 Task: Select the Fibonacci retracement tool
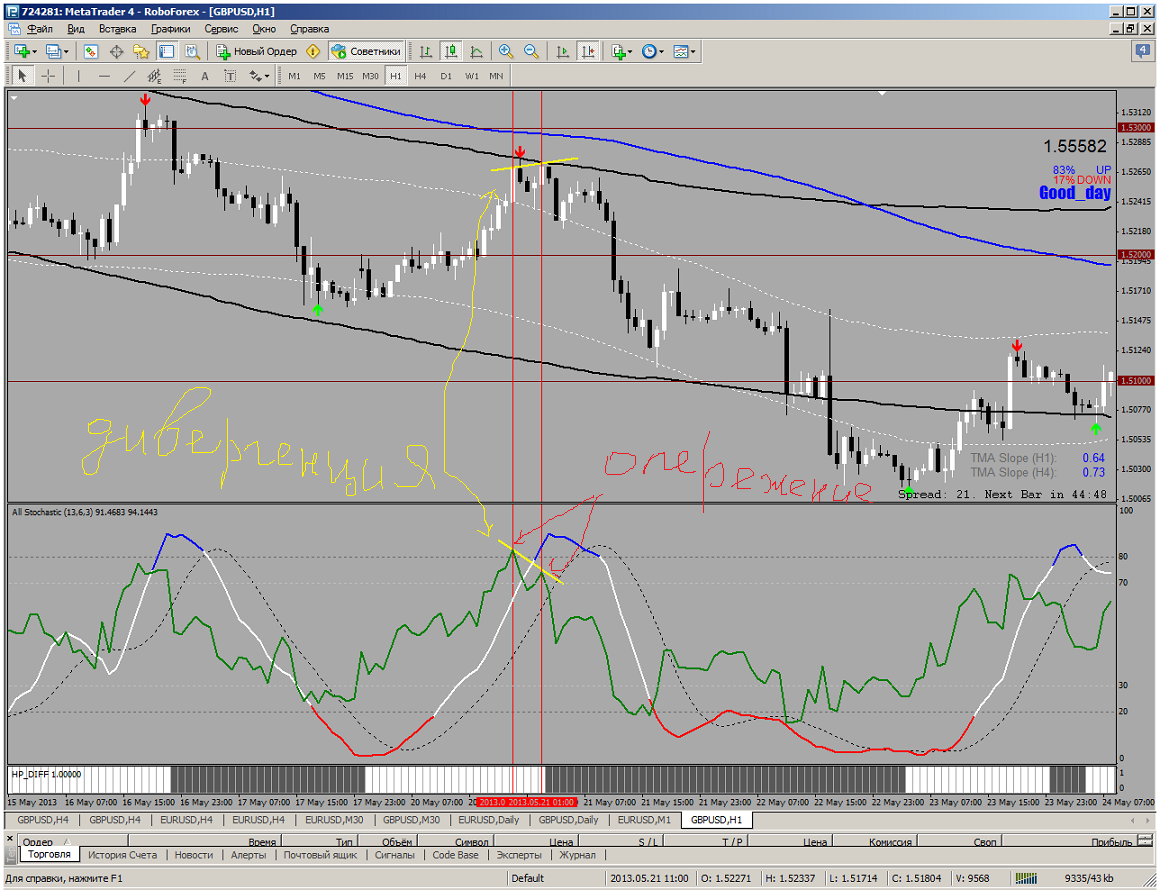pyautogui.click(x=180, y=75)
